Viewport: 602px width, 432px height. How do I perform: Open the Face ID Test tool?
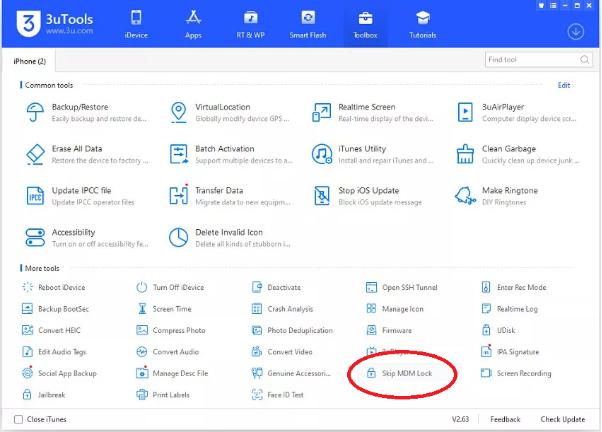[x=277, y=395]
